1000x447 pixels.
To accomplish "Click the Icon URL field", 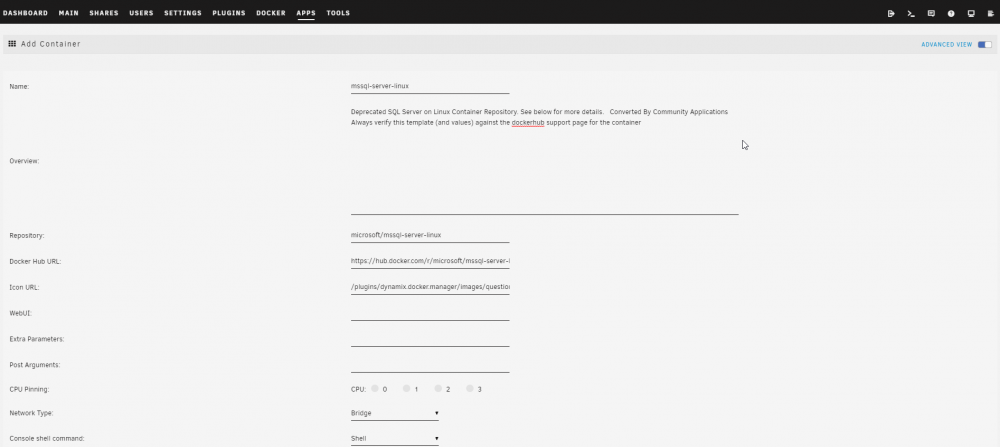I will tap(430, 288).
